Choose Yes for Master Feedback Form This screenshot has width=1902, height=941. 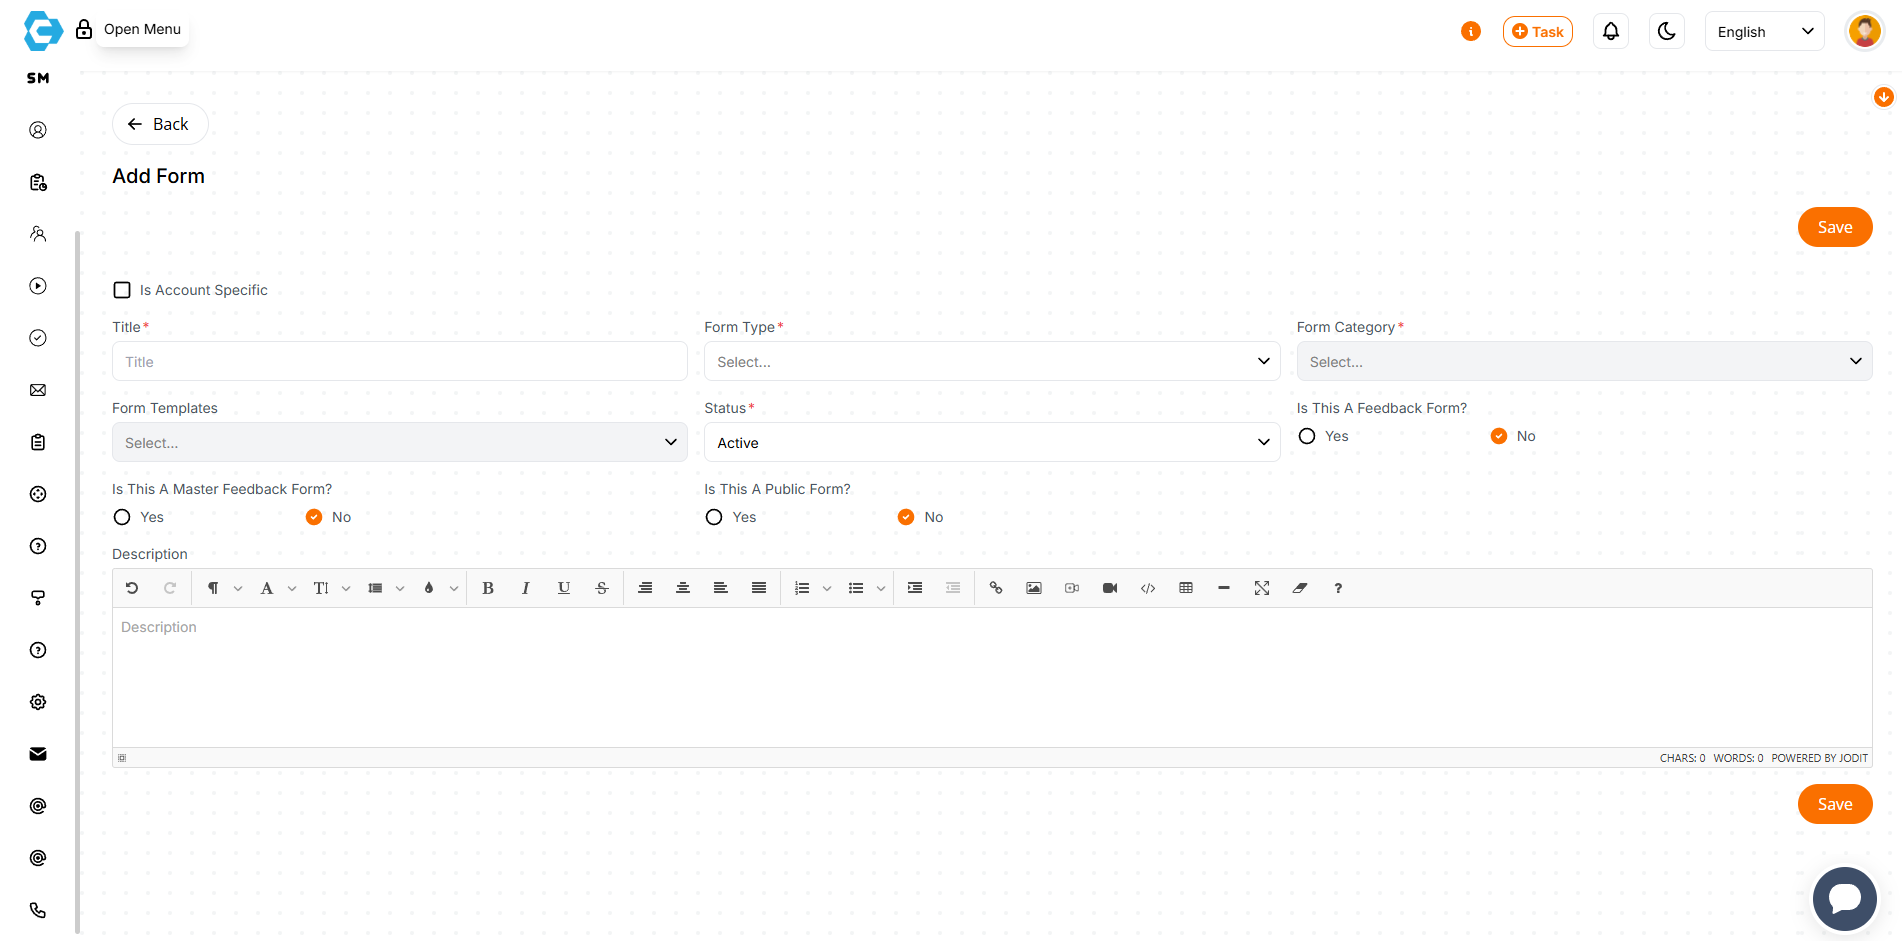click(122, 517)
